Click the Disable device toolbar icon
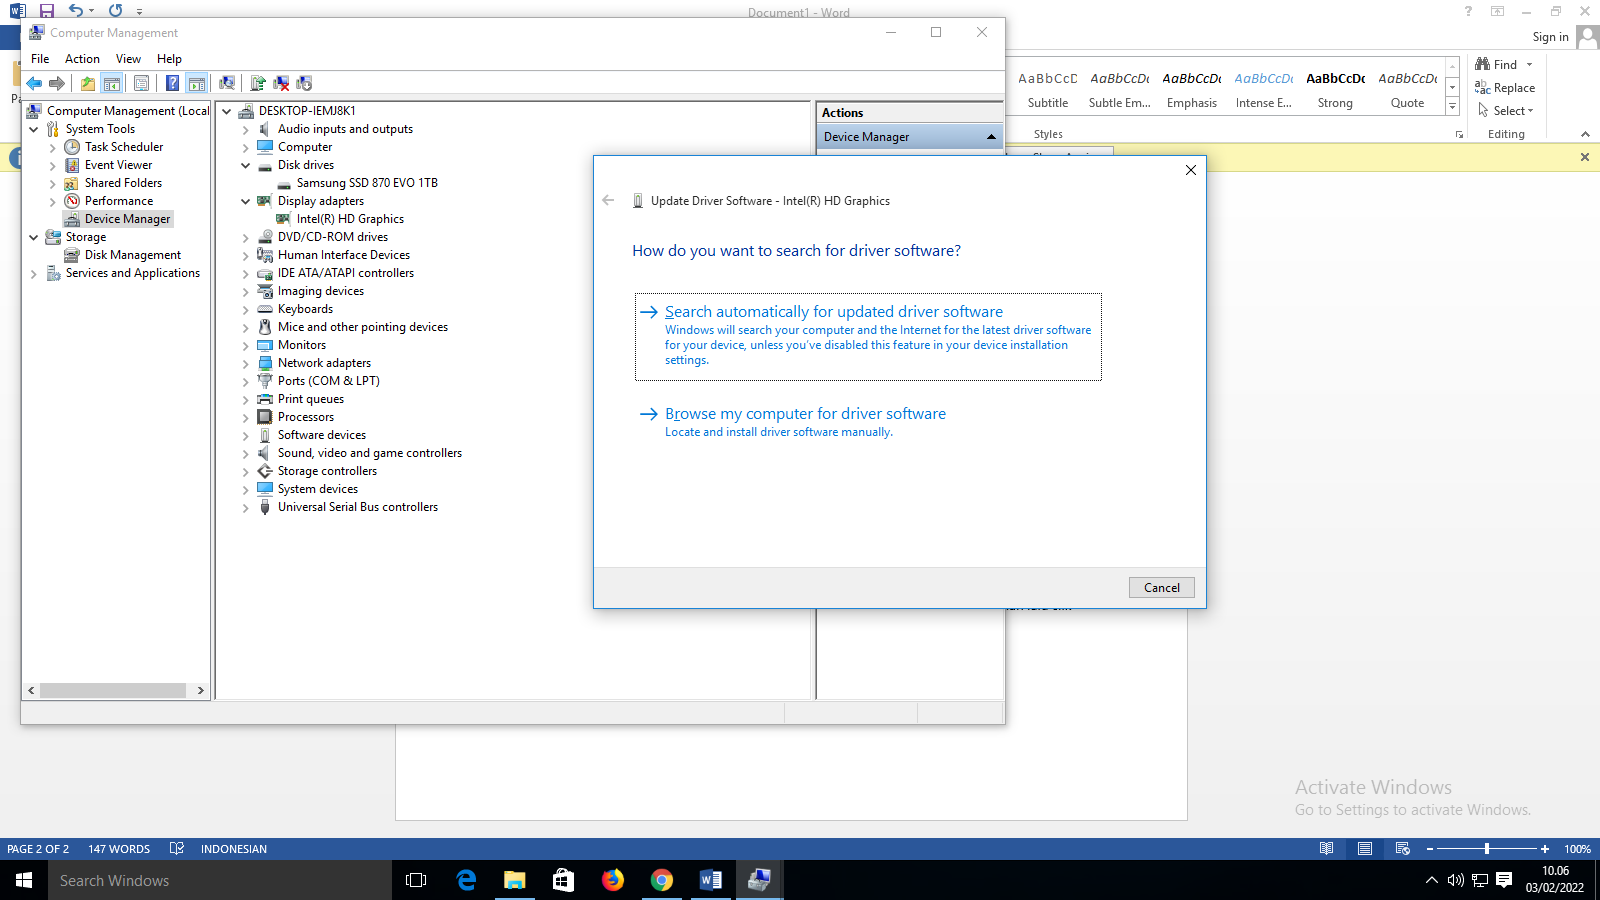Screen dimensions: 1600x900 304,83
